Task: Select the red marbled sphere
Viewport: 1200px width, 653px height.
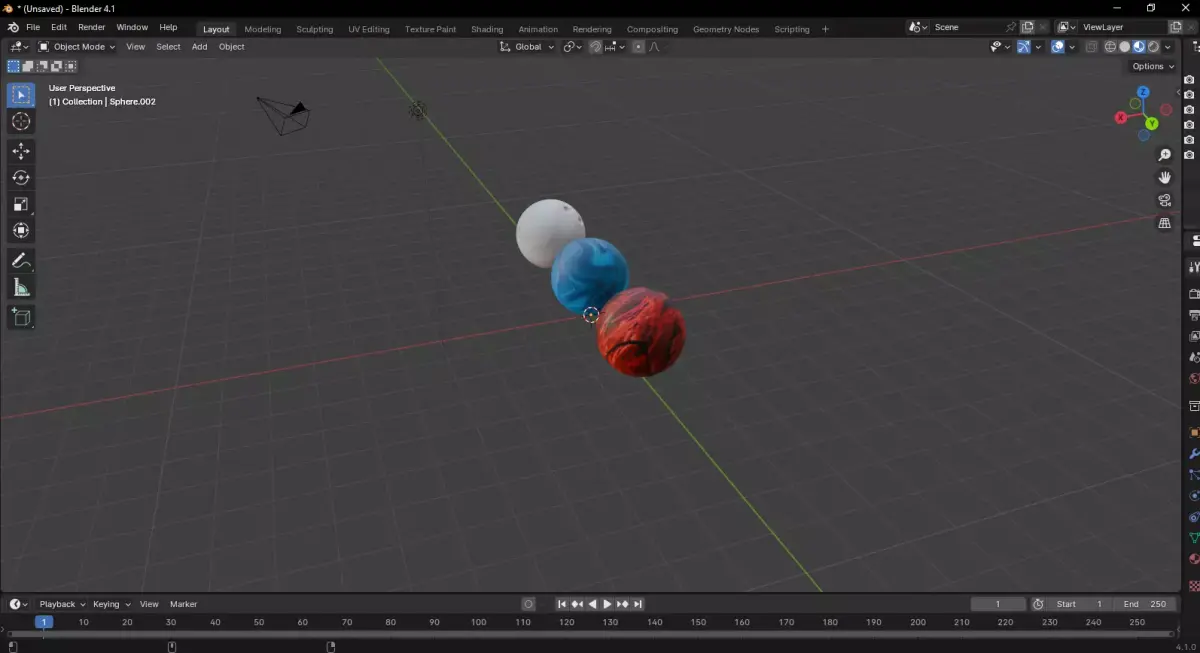Action: [641, 333]
